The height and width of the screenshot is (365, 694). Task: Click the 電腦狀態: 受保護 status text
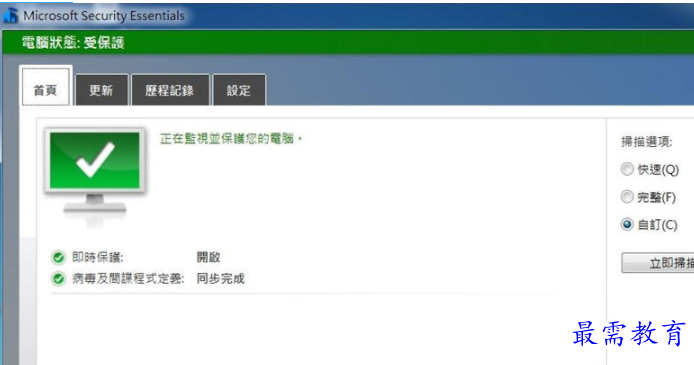tap(73, 43)
